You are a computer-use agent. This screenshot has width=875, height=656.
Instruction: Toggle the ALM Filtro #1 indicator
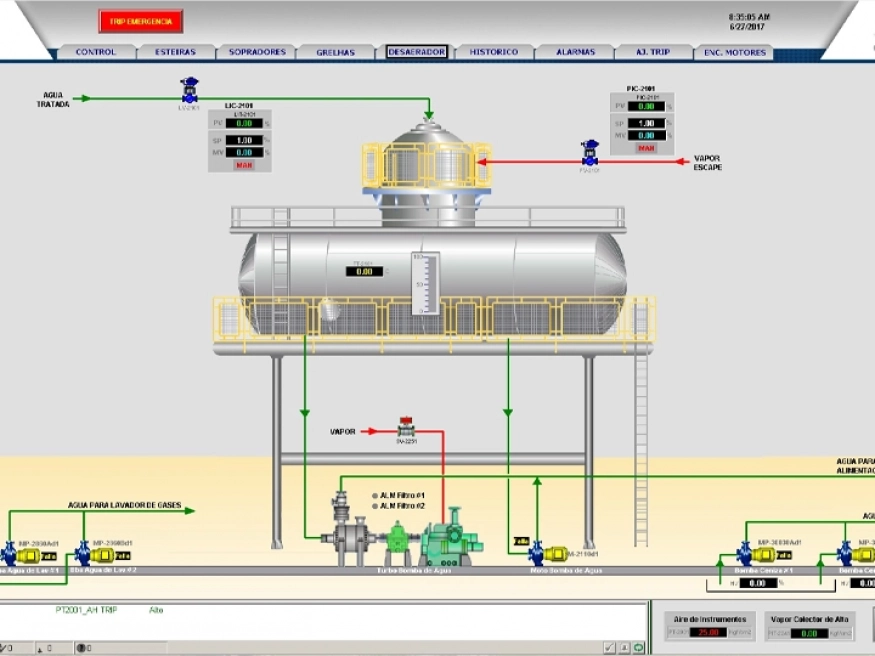[x=375, y=495]
